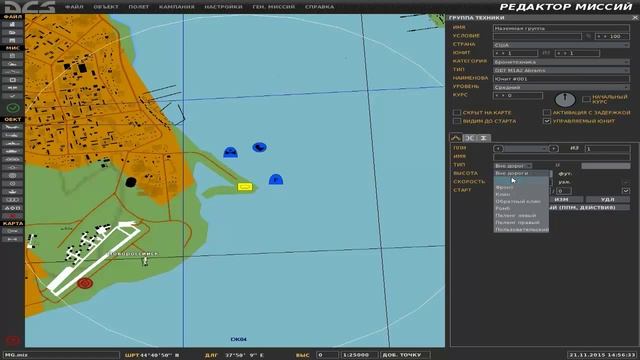Click the open mission folder icon in sidebar

coord(13,32)
